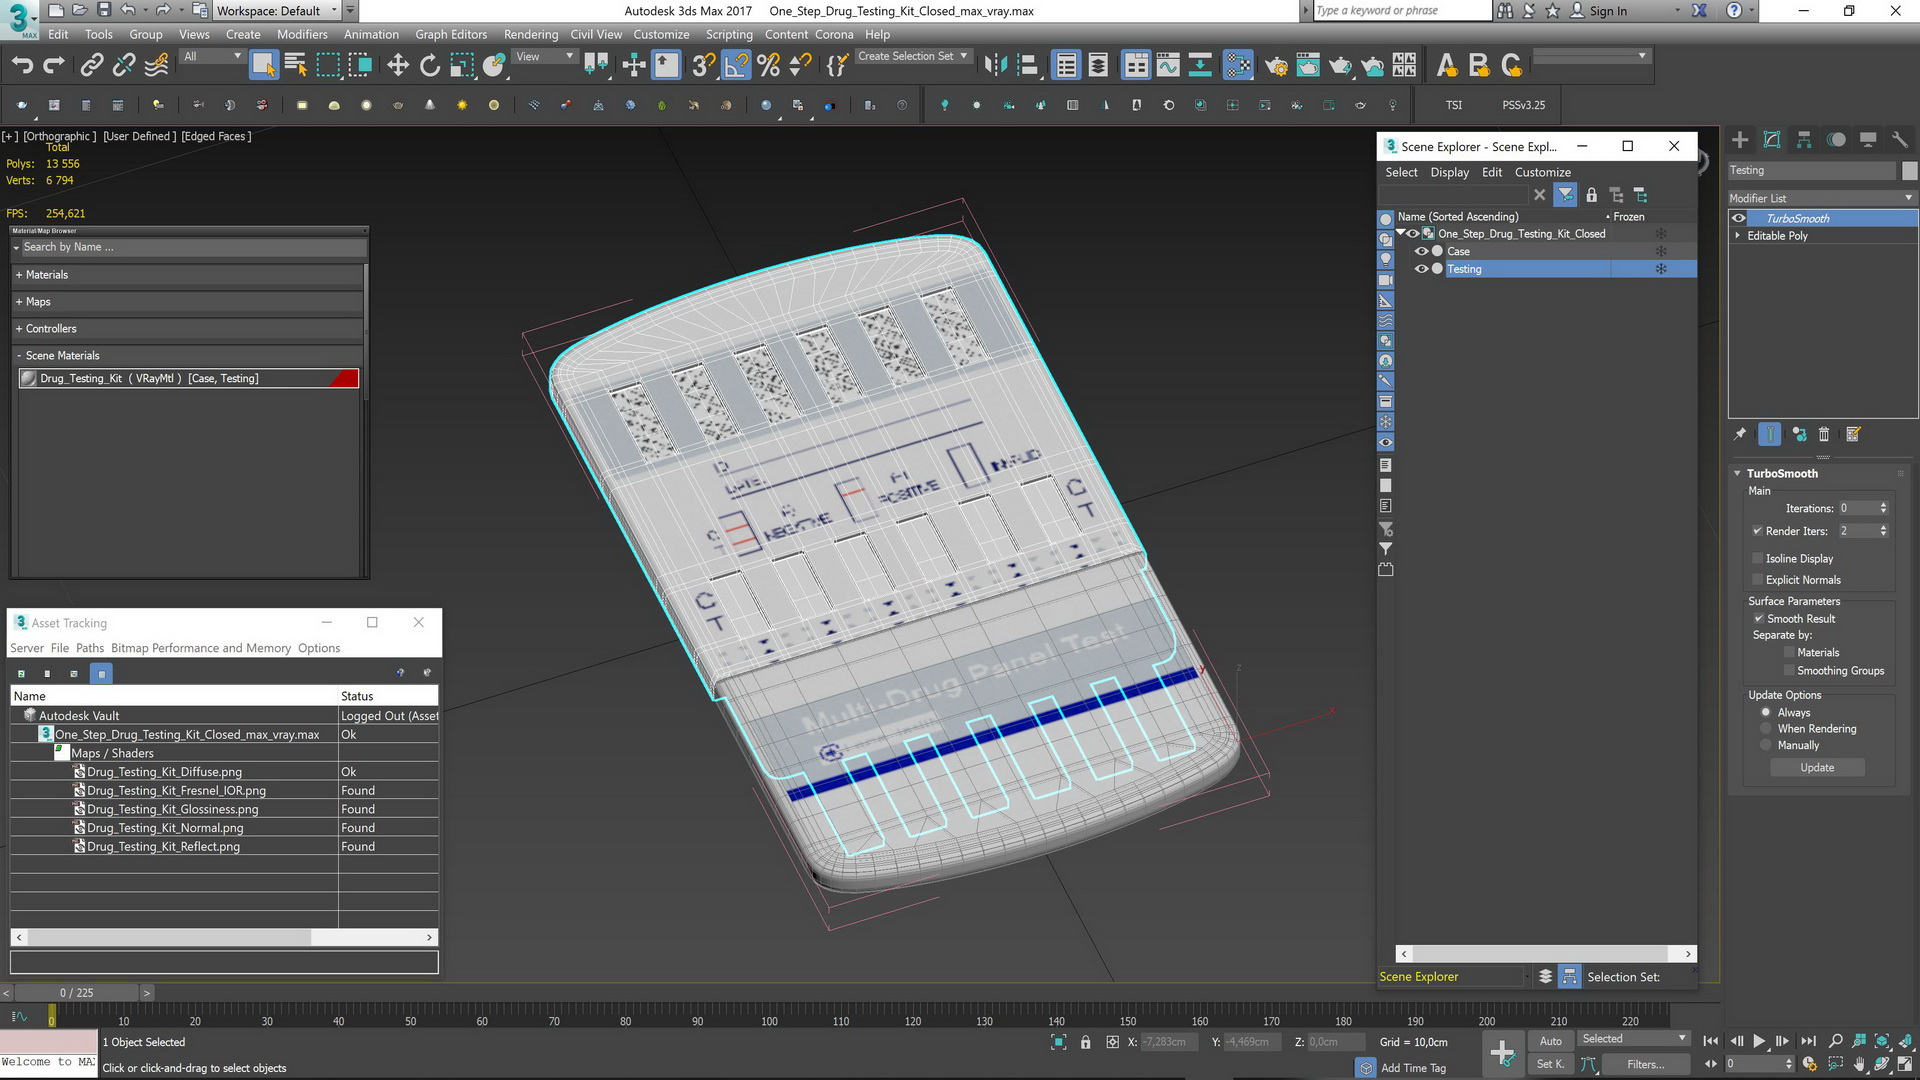1920x1080 pixels.
Task: Enable Separate by Smoothing Groups checkbox
Action: point(1789,671)
